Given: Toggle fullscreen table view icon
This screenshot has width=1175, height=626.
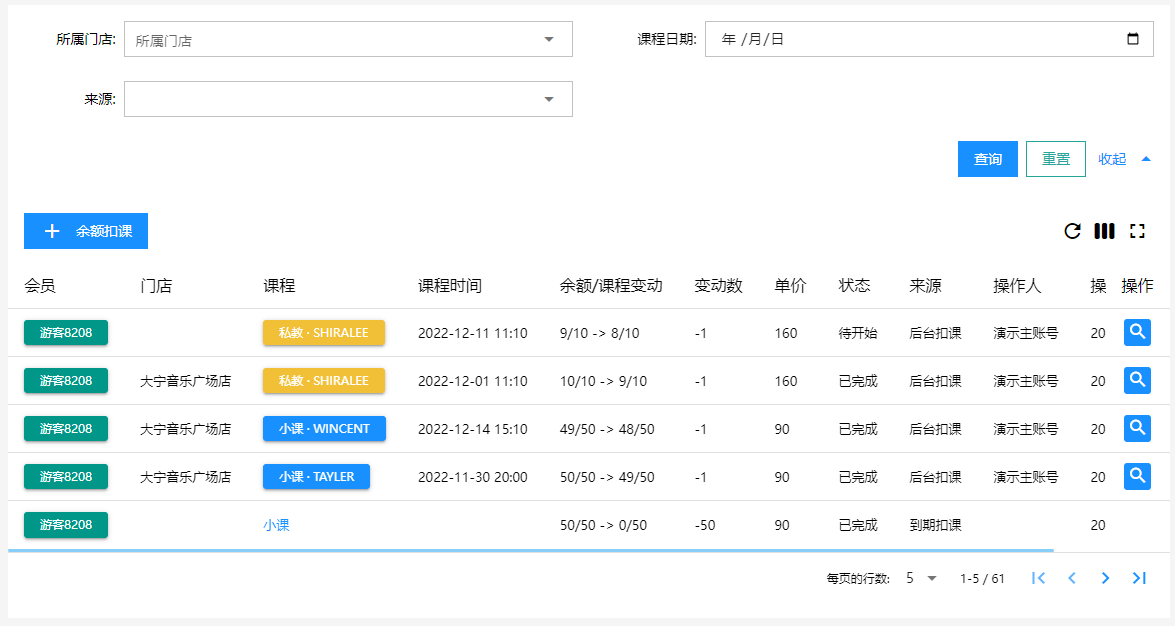Looking at the screenshot, I should click(1137, 231).
